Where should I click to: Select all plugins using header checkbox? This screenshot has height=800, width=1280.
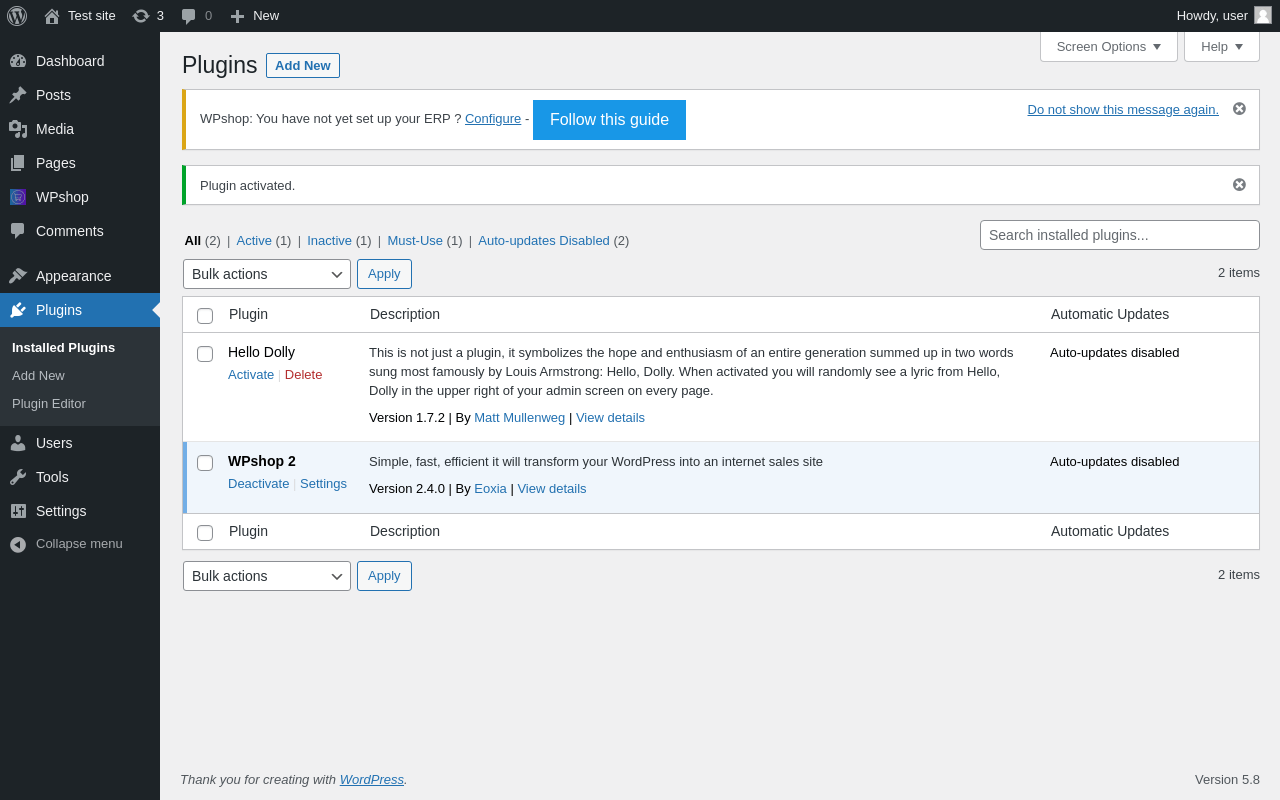tap(205, 316)
